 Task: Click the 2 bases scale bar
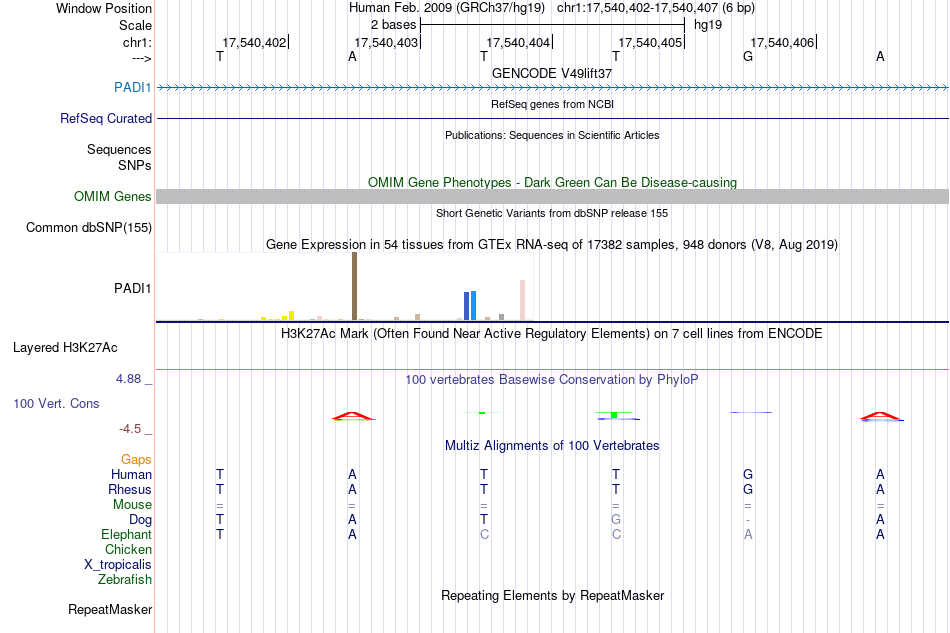tap(552, 25)
